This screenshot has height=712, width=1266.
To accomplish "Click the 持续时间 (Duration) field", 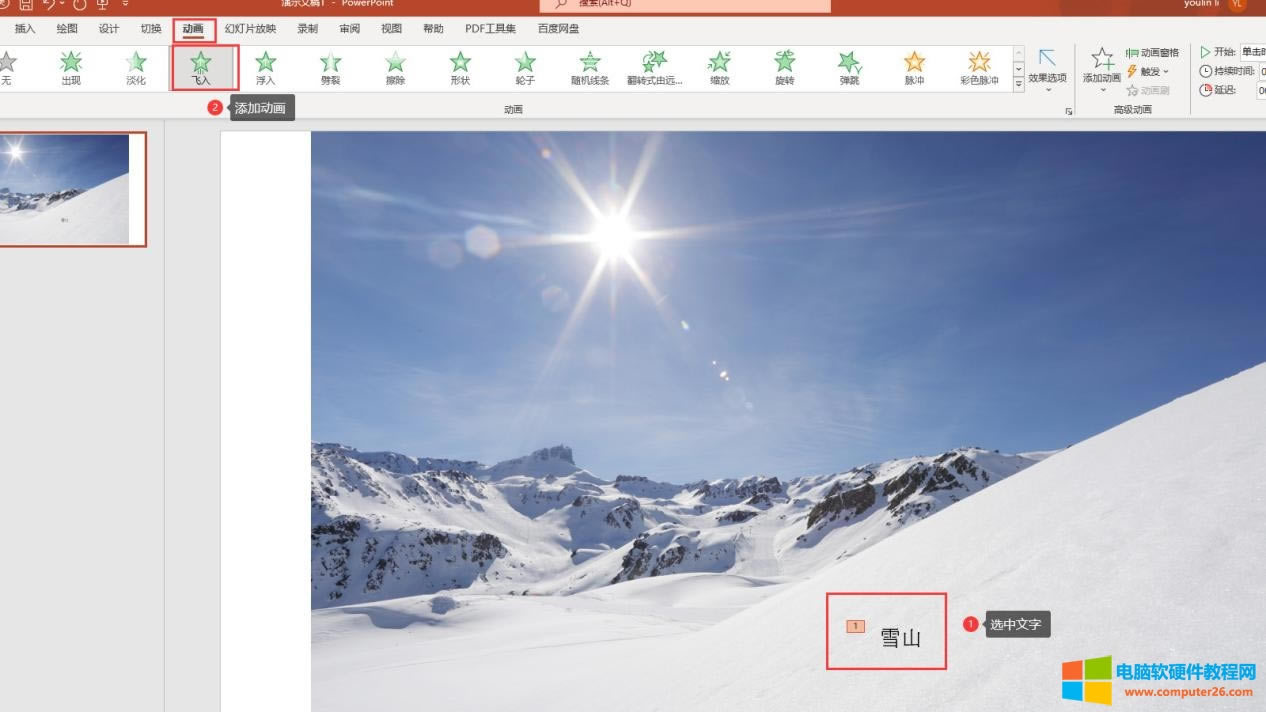I will (1261, 72).
